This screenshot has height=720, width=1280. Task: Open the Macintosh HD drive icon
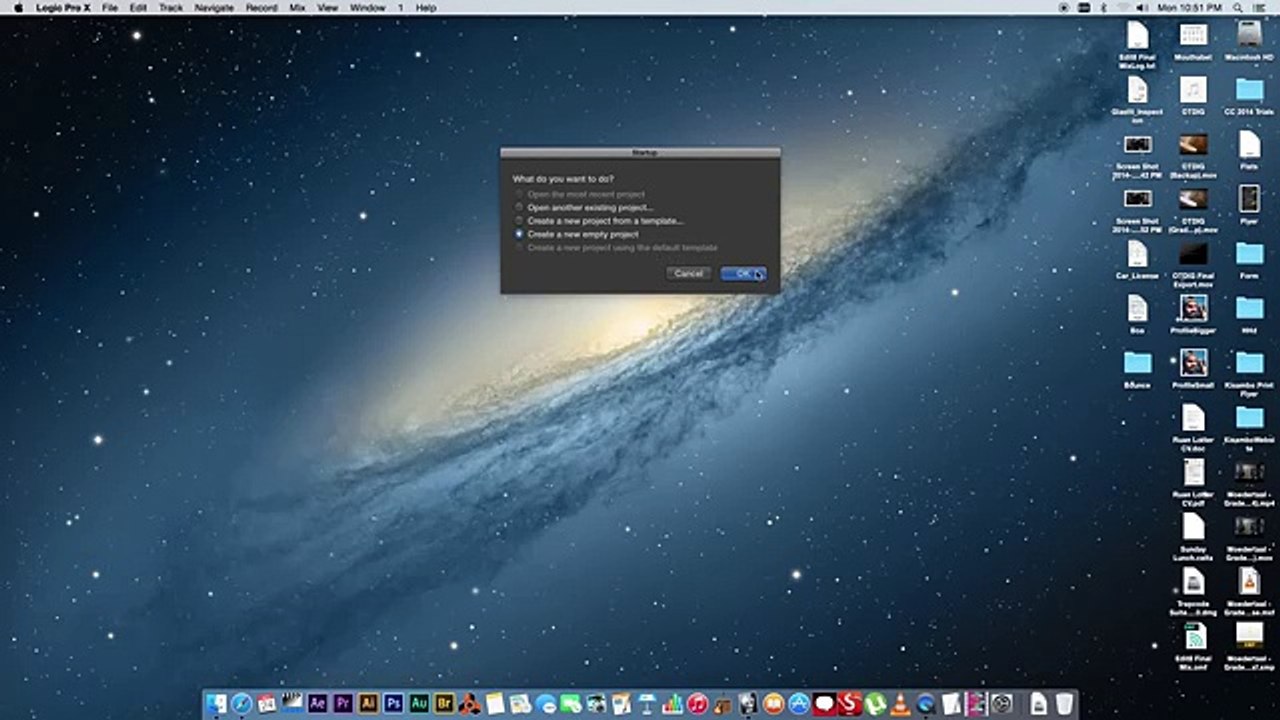(1249, 41)
